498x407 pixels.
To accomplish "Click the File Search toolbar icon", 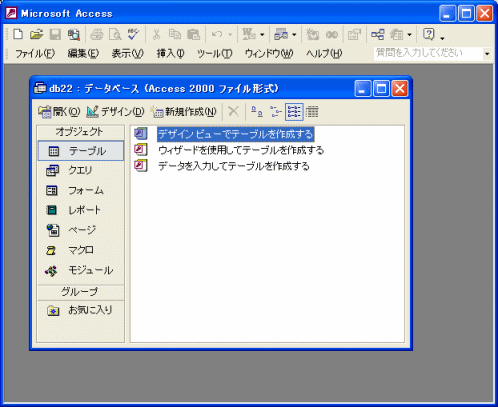I will coord(74,34).
